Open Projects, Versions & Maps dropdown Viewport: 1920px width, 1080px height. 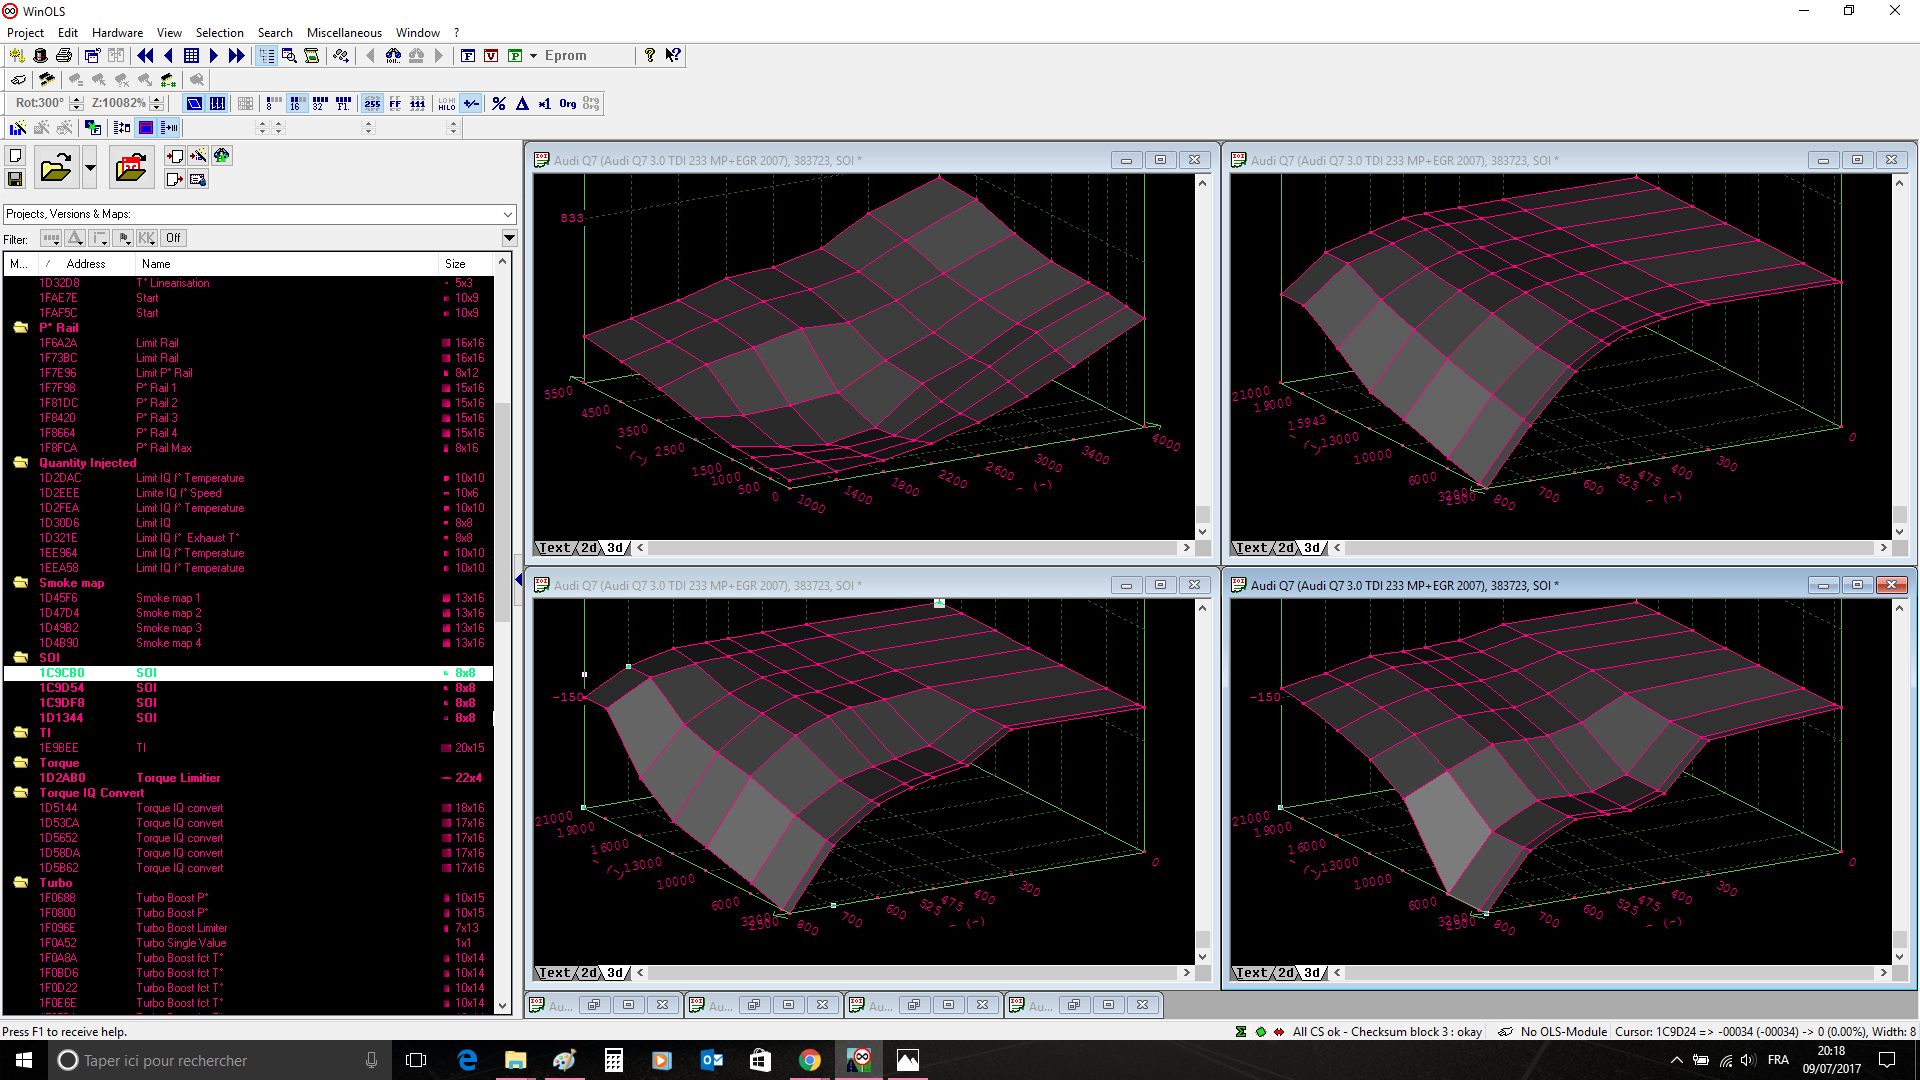click(x=508, y=214)
